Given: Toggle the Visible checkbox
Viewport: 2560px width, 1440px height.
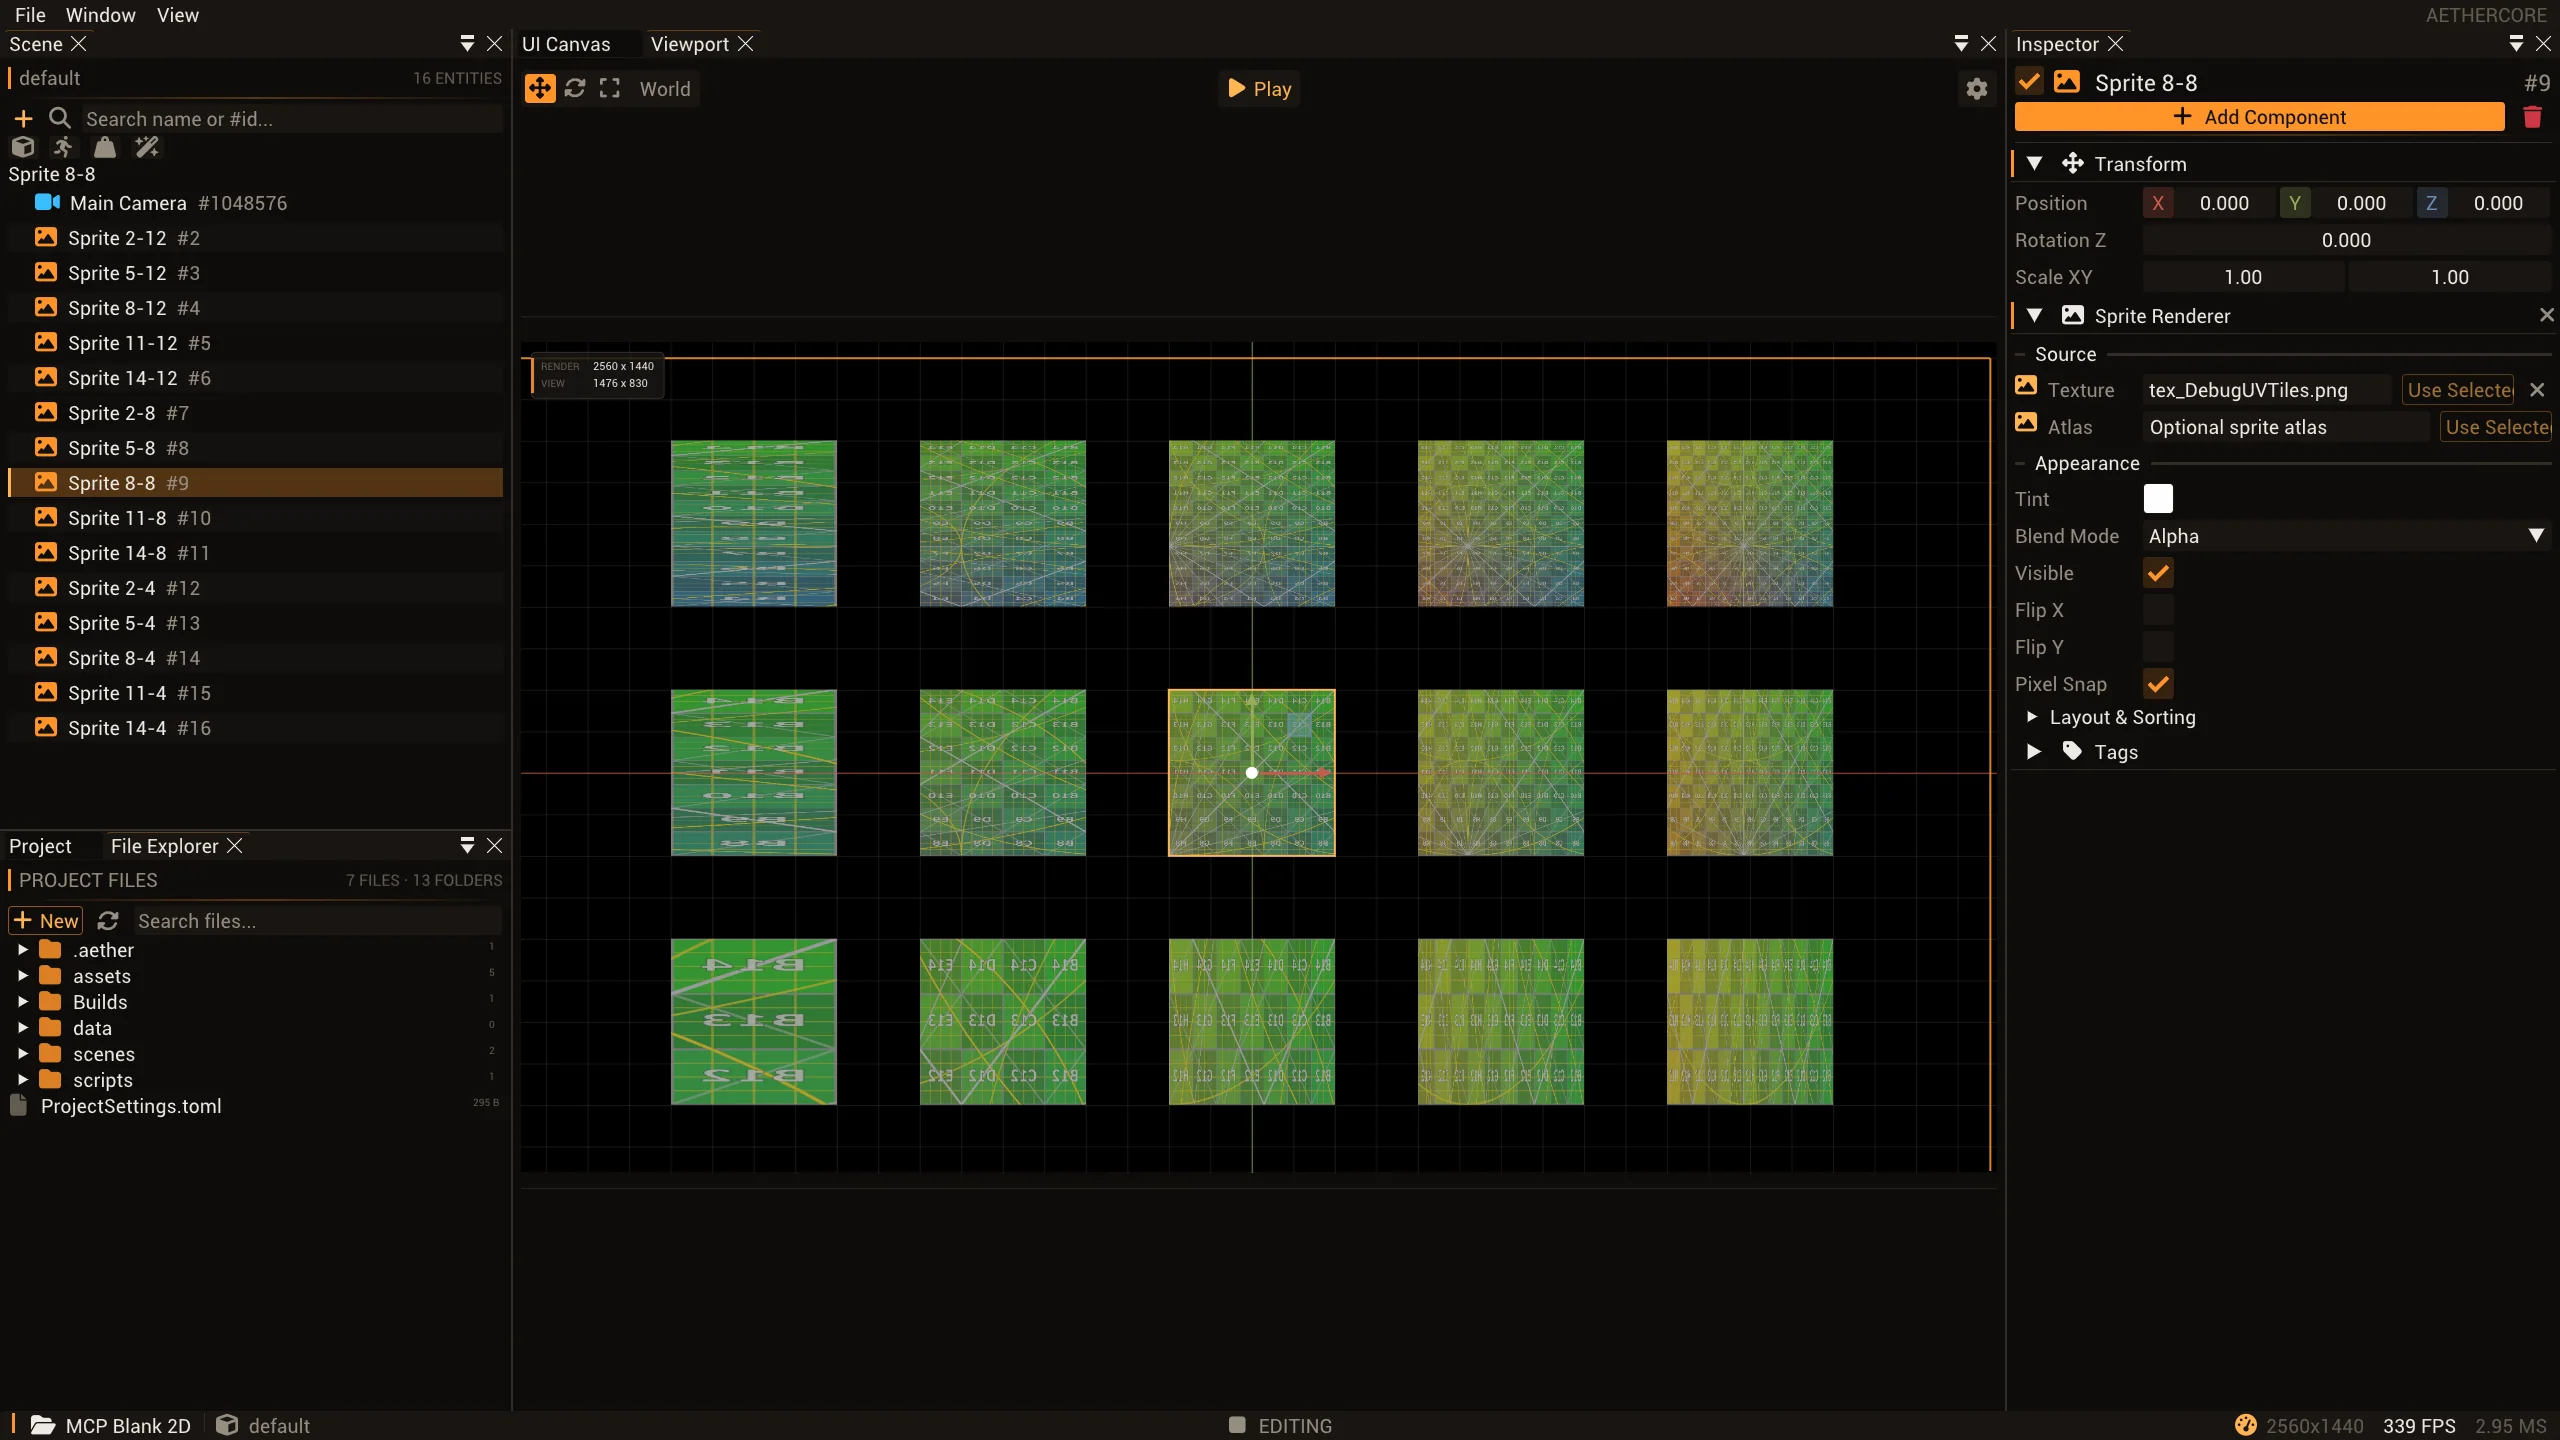Looking at the screenshot, I should pyautogui.click(x=2158, y=573).
